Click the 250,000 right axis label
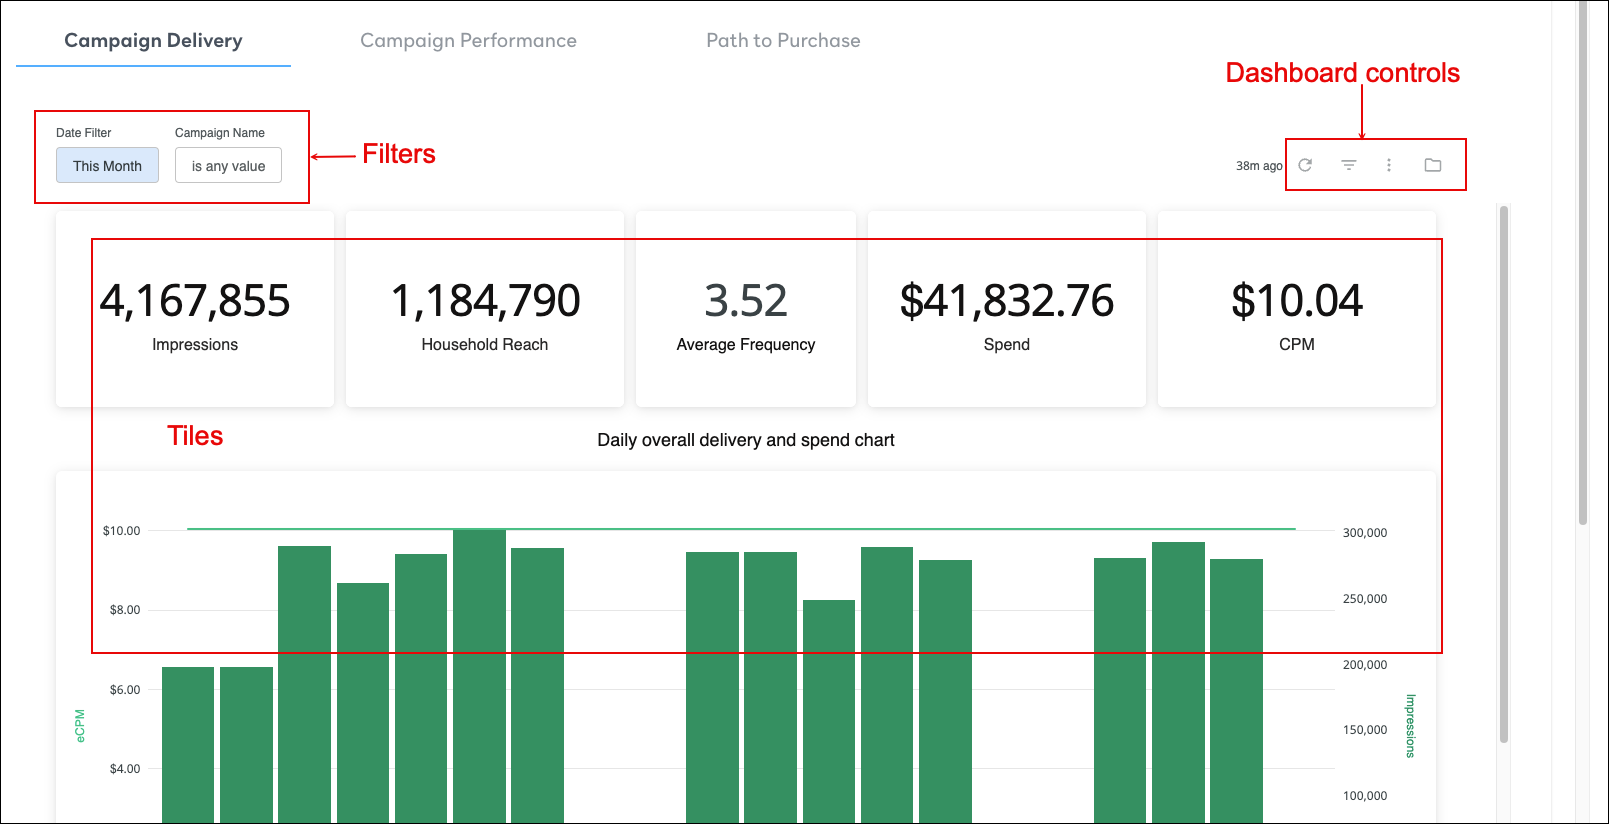The height and width of the screenshot is (824, 1609). (x=1365, y=599)
